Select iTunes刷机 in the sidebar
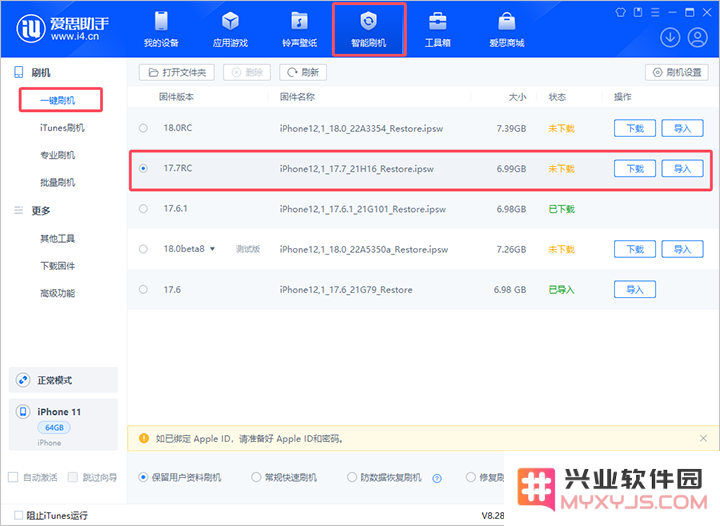 point(62,128)
